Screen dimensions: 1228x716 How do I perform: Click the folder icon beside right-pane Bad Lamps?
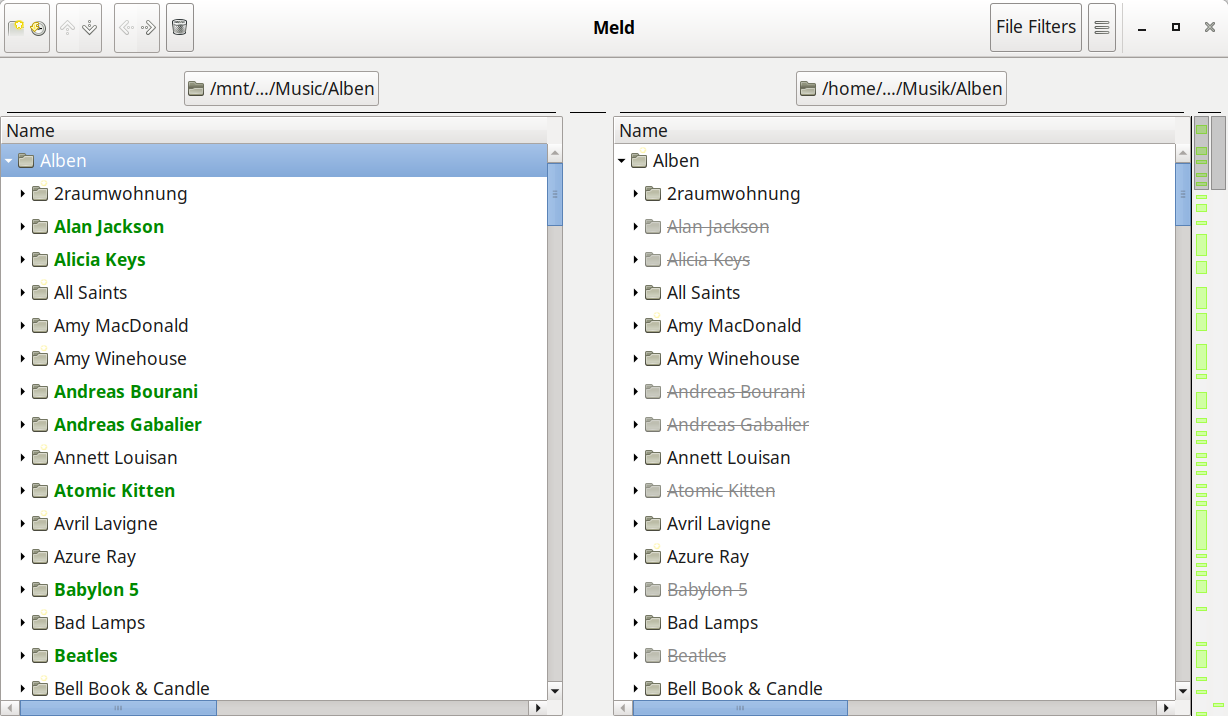(653, 623)
